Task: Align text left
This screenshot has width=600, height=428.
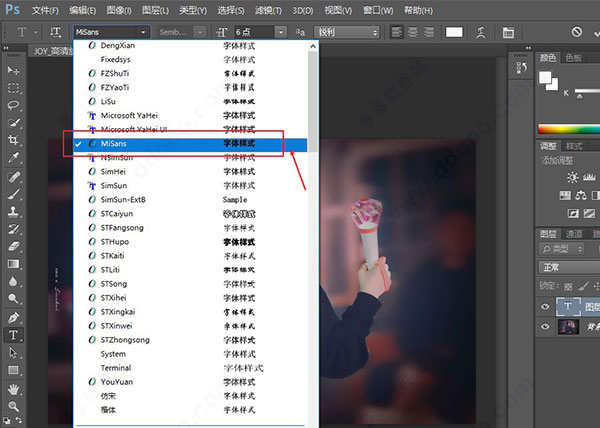Action: click(397, 32)
